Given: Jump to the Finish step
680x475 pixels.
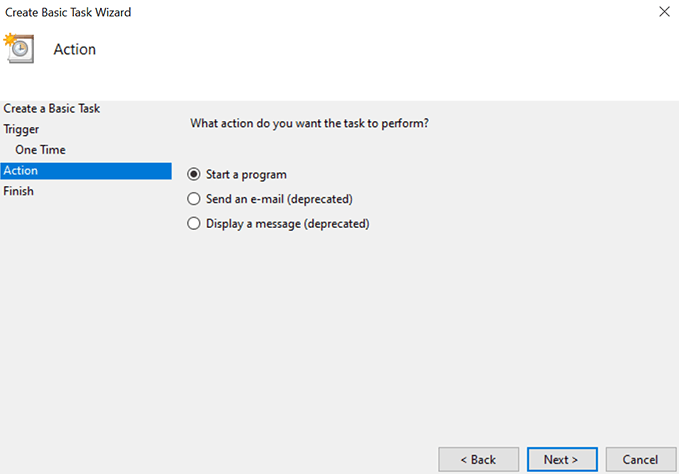Looking at the screenshot, I should (x=19, y=191).
